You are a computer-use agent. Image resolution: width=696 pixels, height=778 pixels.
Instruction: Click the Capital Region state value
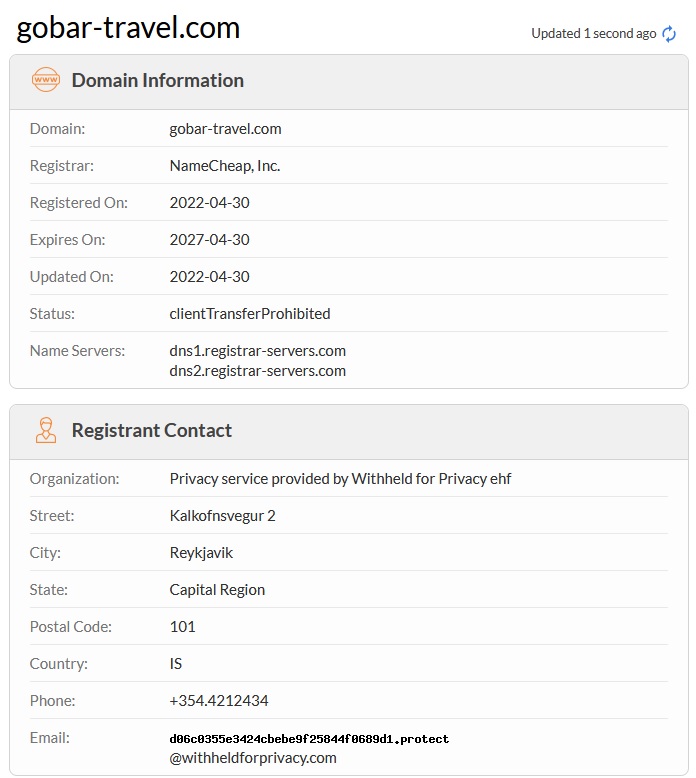pos(217,590)
